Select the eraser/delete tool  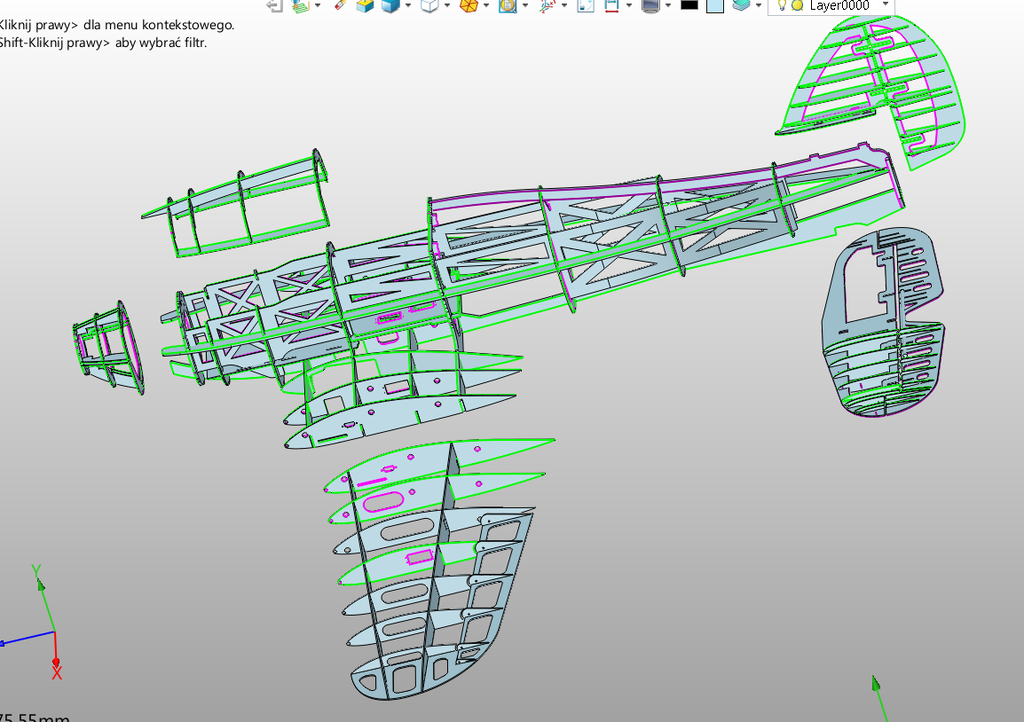click(x=341, y=8)
